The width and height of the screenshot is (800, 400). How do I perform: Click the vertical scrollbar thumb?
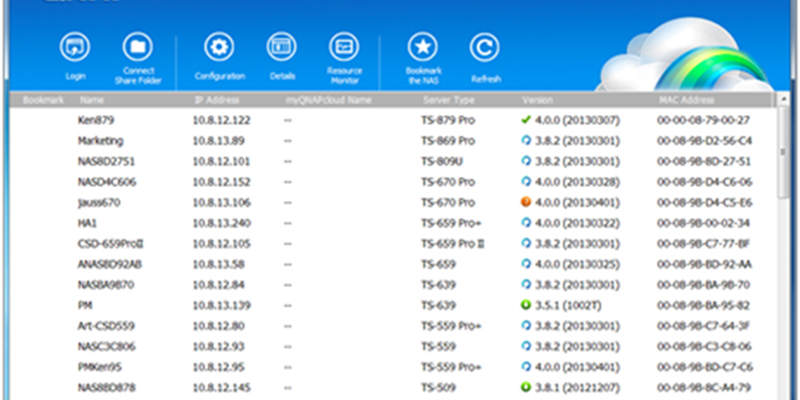pyautogui.click(x=784, y=153)
